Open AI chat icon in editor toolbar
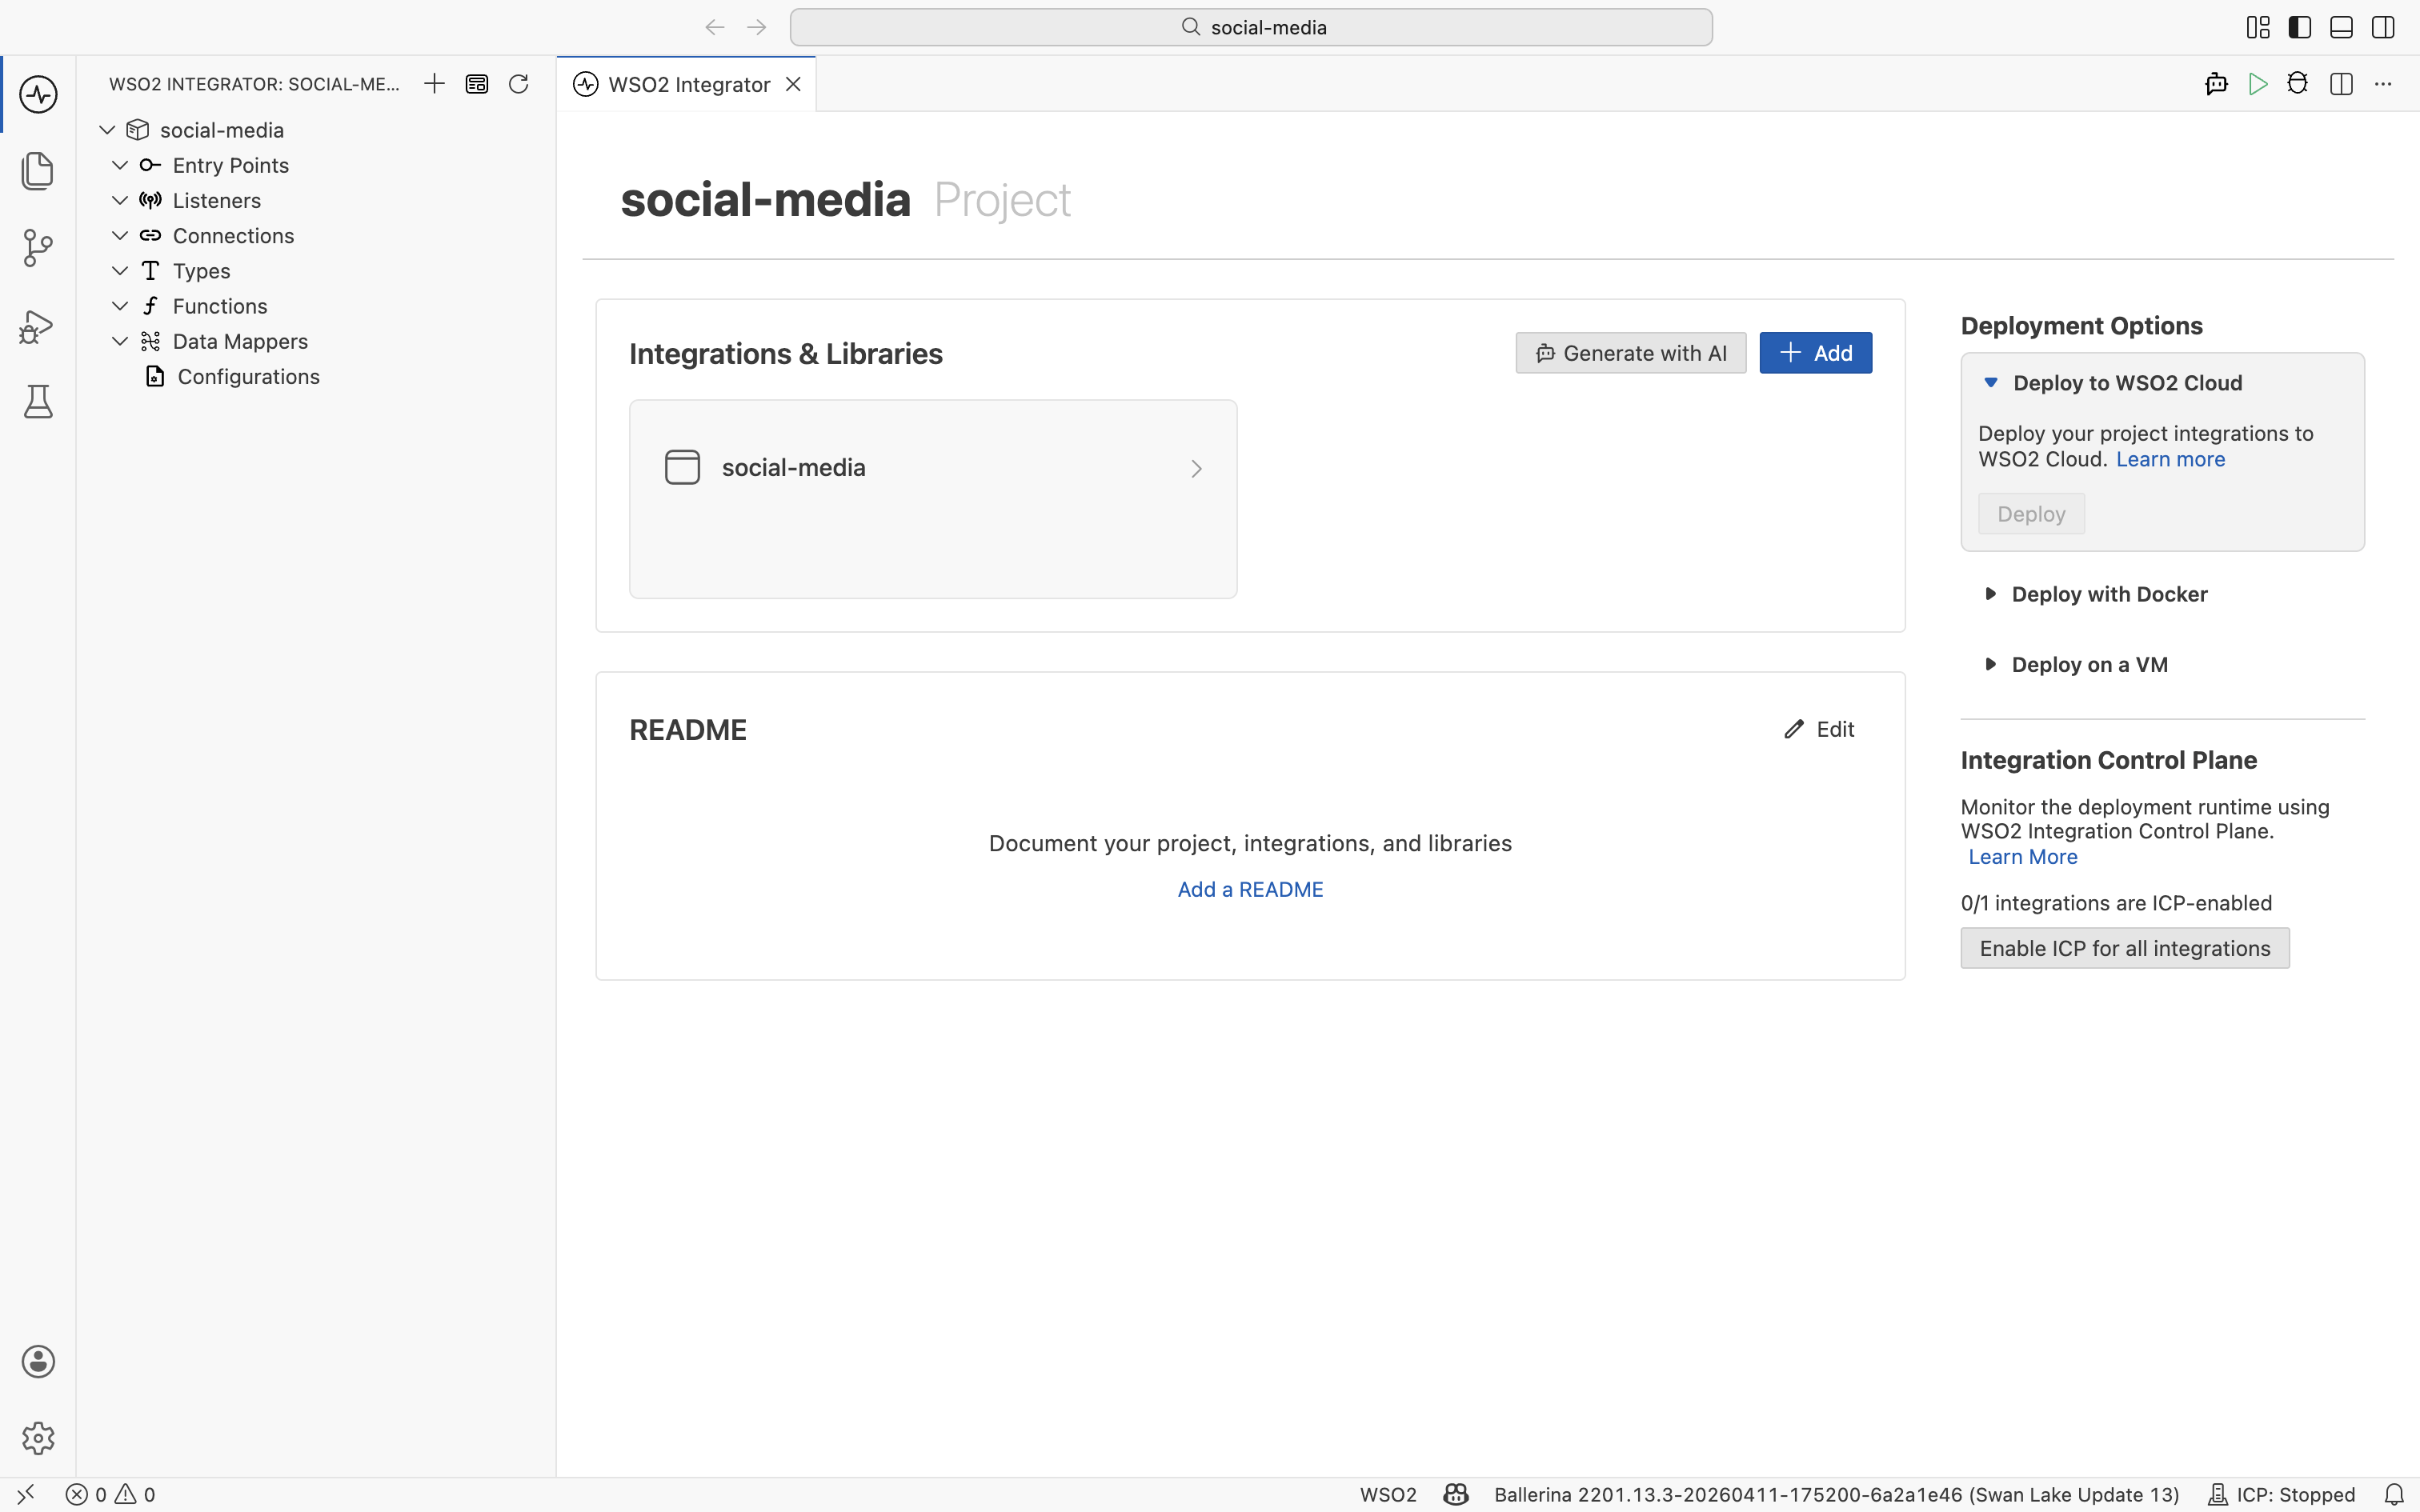This screenshot has width=2420, height=1512. [2216, 84]
